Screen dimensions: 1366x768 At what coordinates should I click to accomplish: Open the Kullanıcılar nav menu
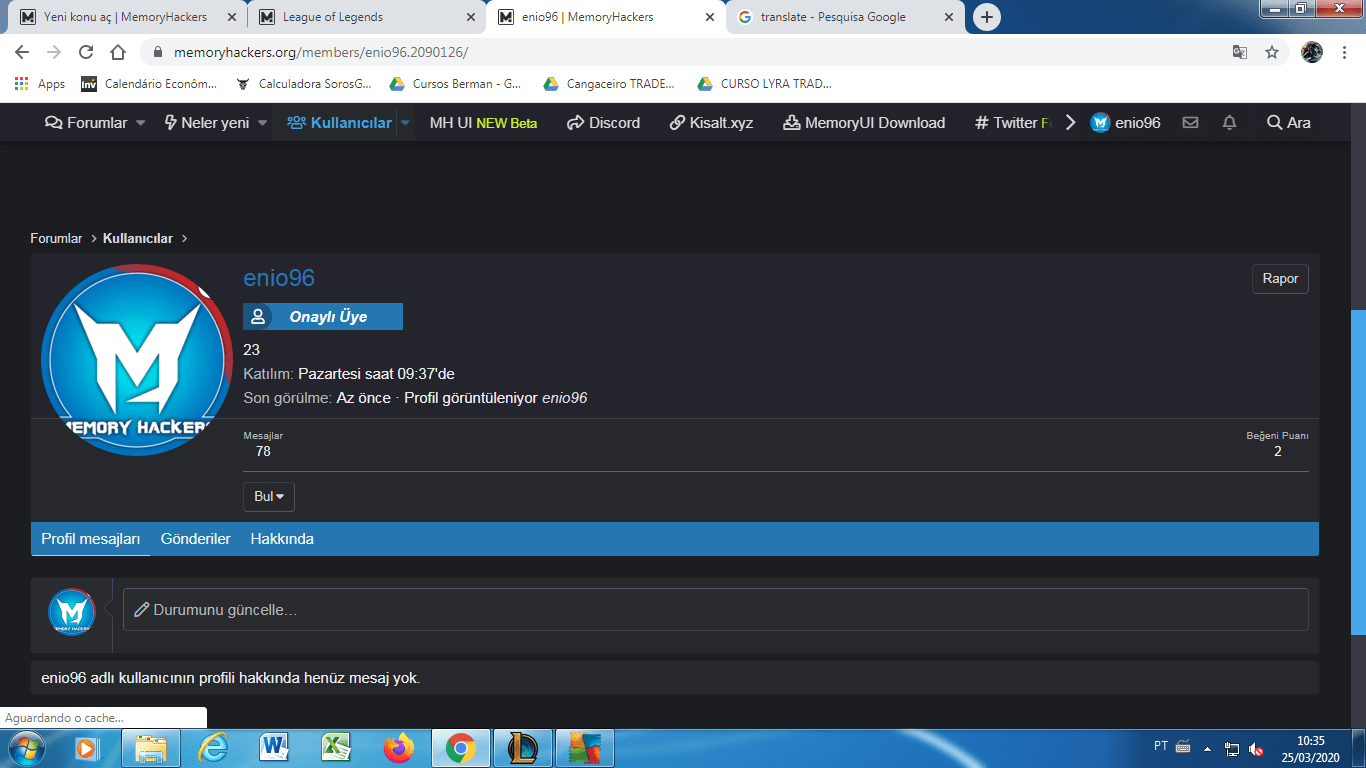[x=340, y=123]
